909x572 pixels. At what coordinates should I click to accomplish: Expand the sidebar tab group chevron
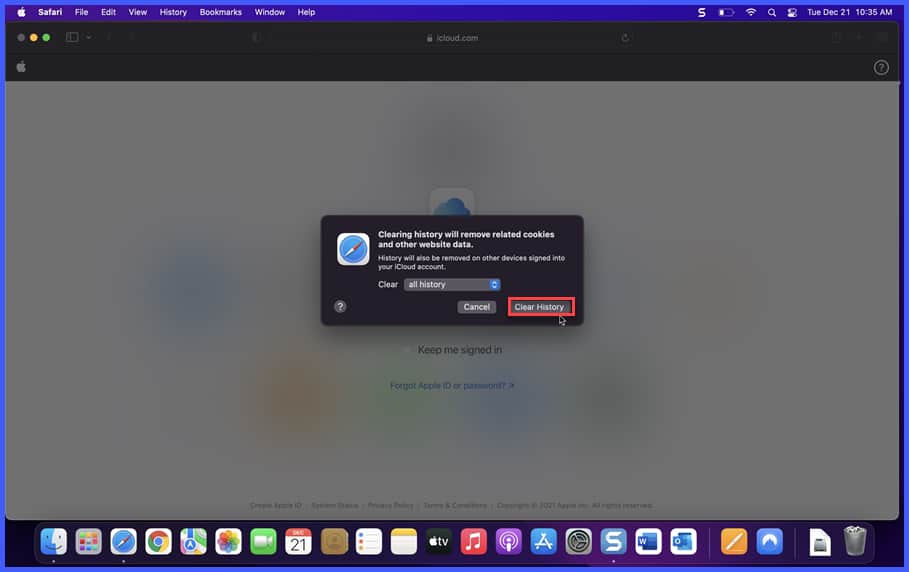89,38
